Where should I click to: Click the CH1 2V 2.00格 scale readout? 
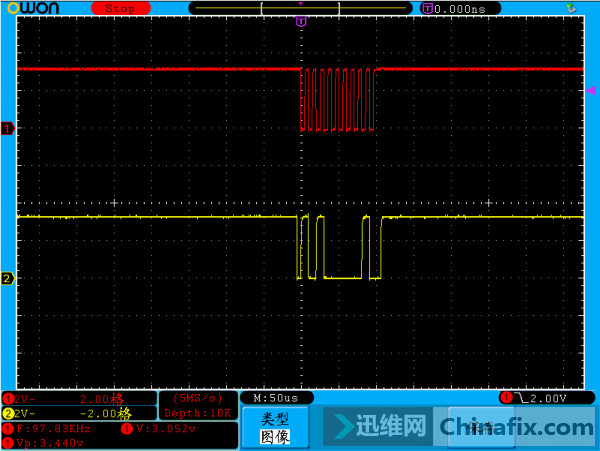click(80, 398)
